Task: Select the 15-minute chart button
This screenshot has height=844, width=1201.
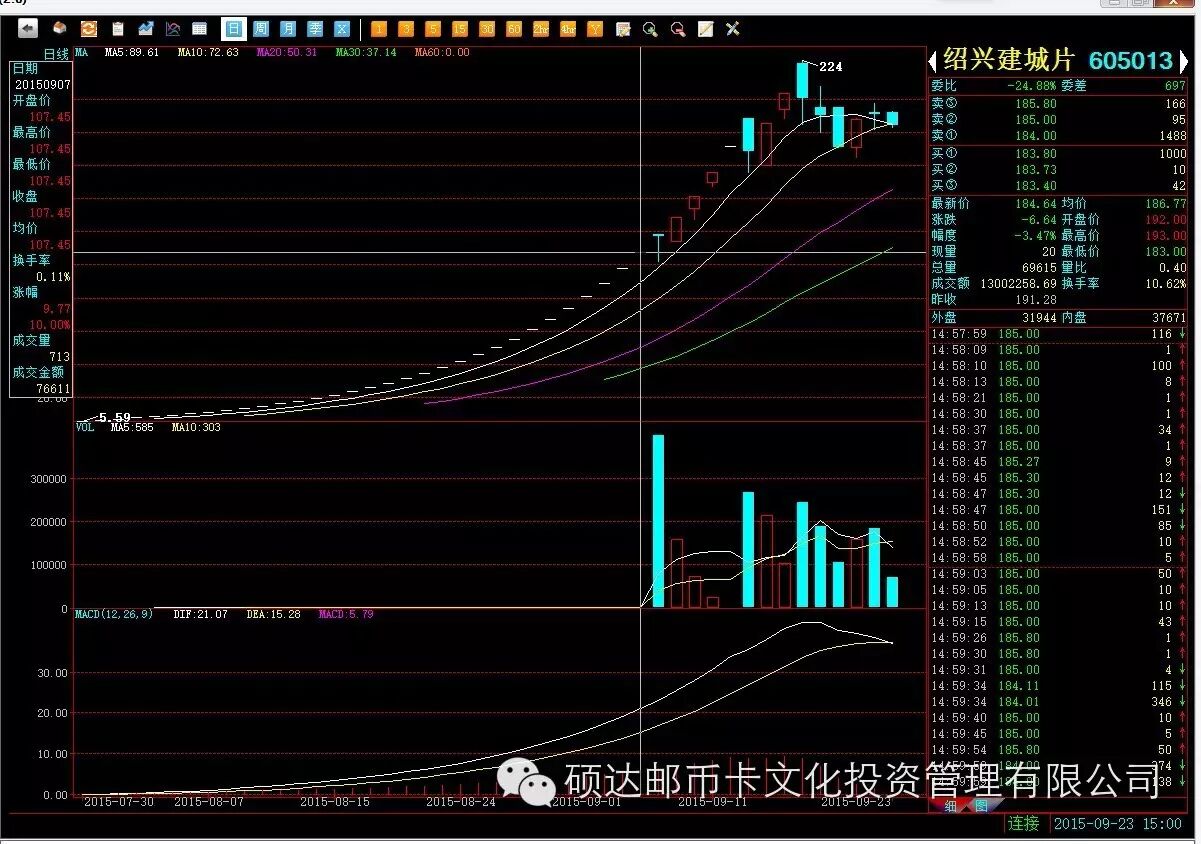Action: coord(460,29)
